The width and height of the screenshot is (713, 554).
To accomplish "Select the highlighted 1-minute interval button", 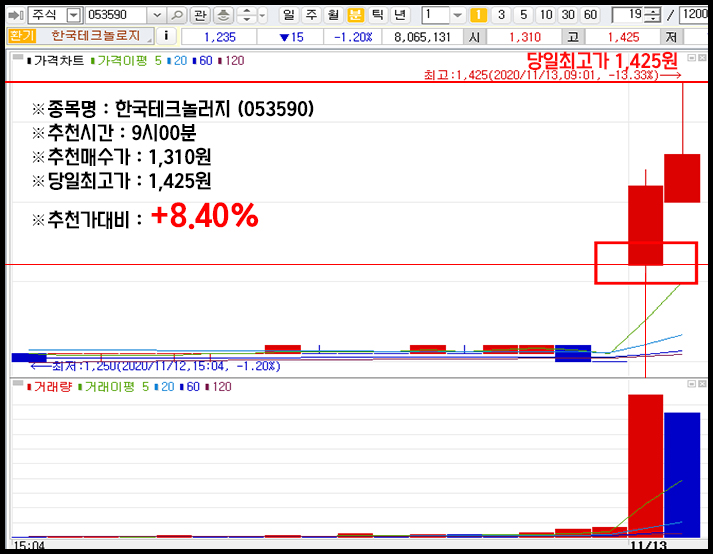I will point(478,15).
